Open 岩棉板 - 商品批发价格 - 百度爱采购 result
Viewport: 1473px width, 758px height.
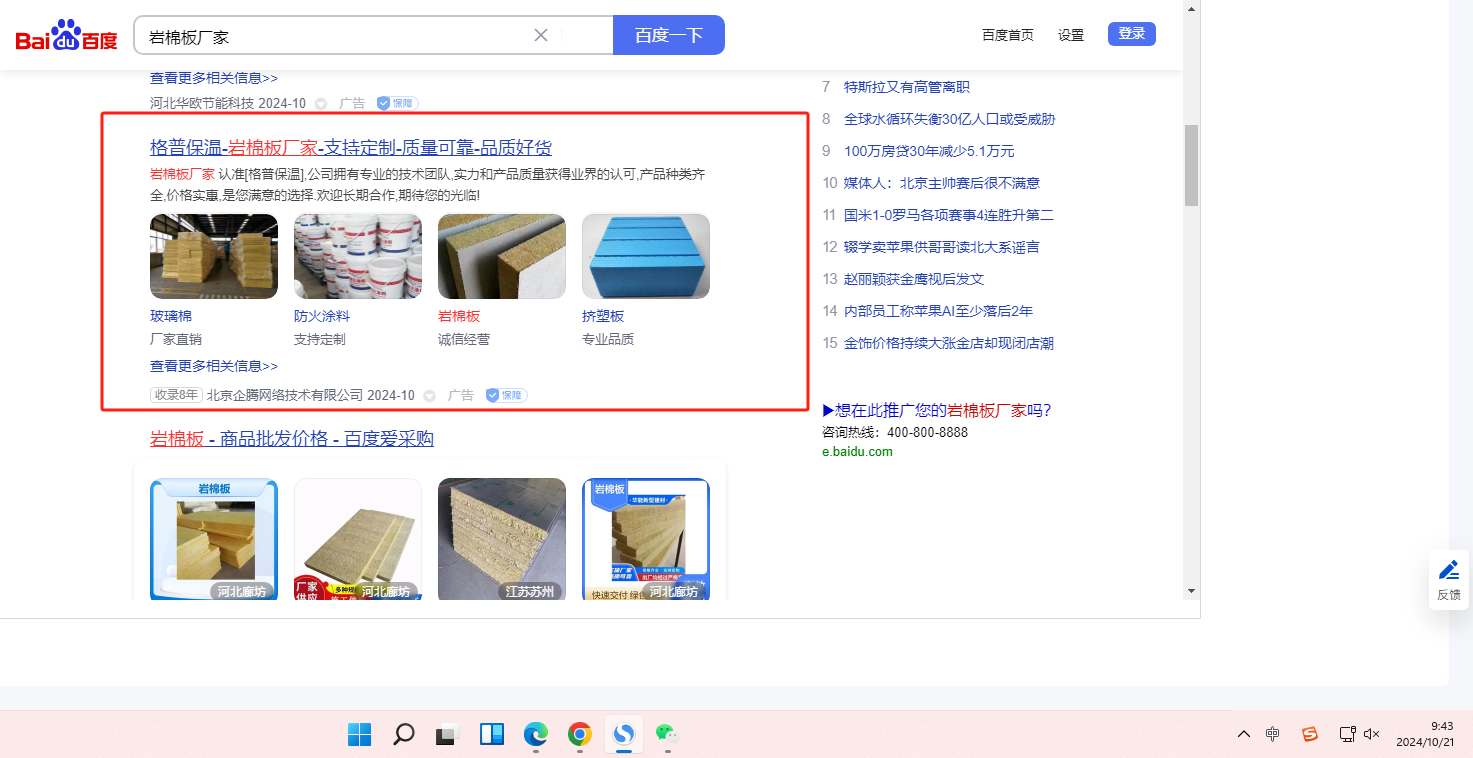tap(292, 439)
